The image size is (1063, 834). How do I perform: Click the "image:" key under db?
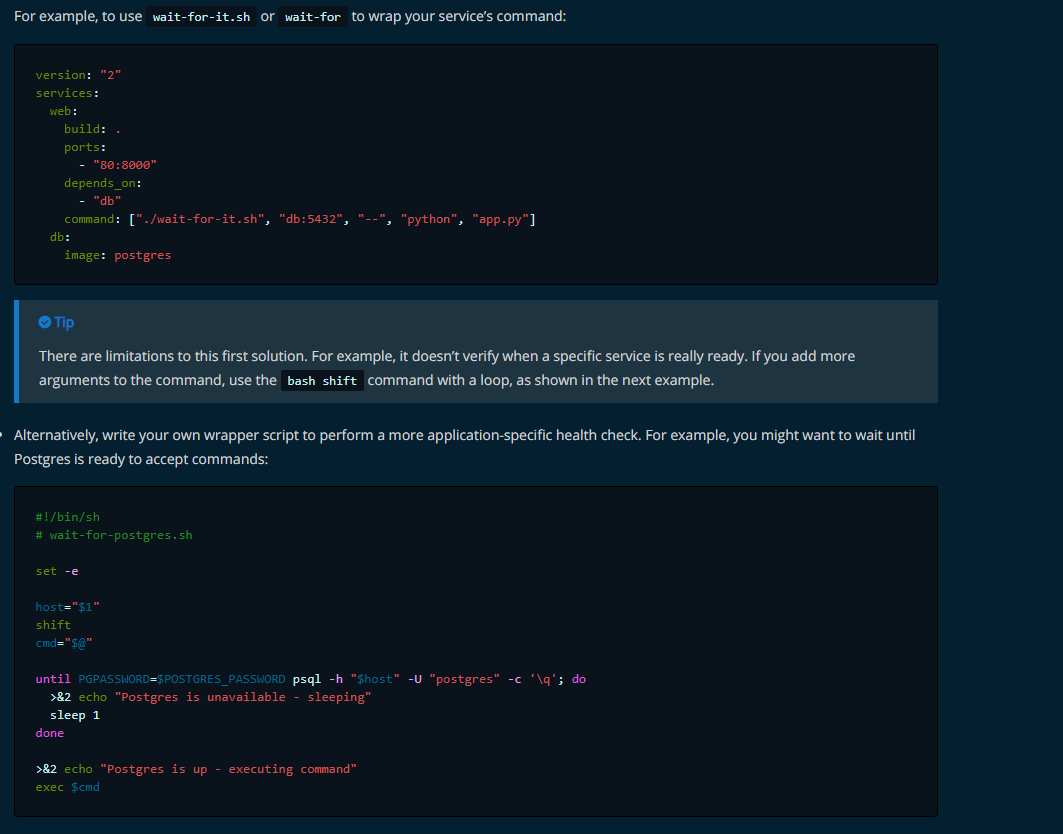85,255
